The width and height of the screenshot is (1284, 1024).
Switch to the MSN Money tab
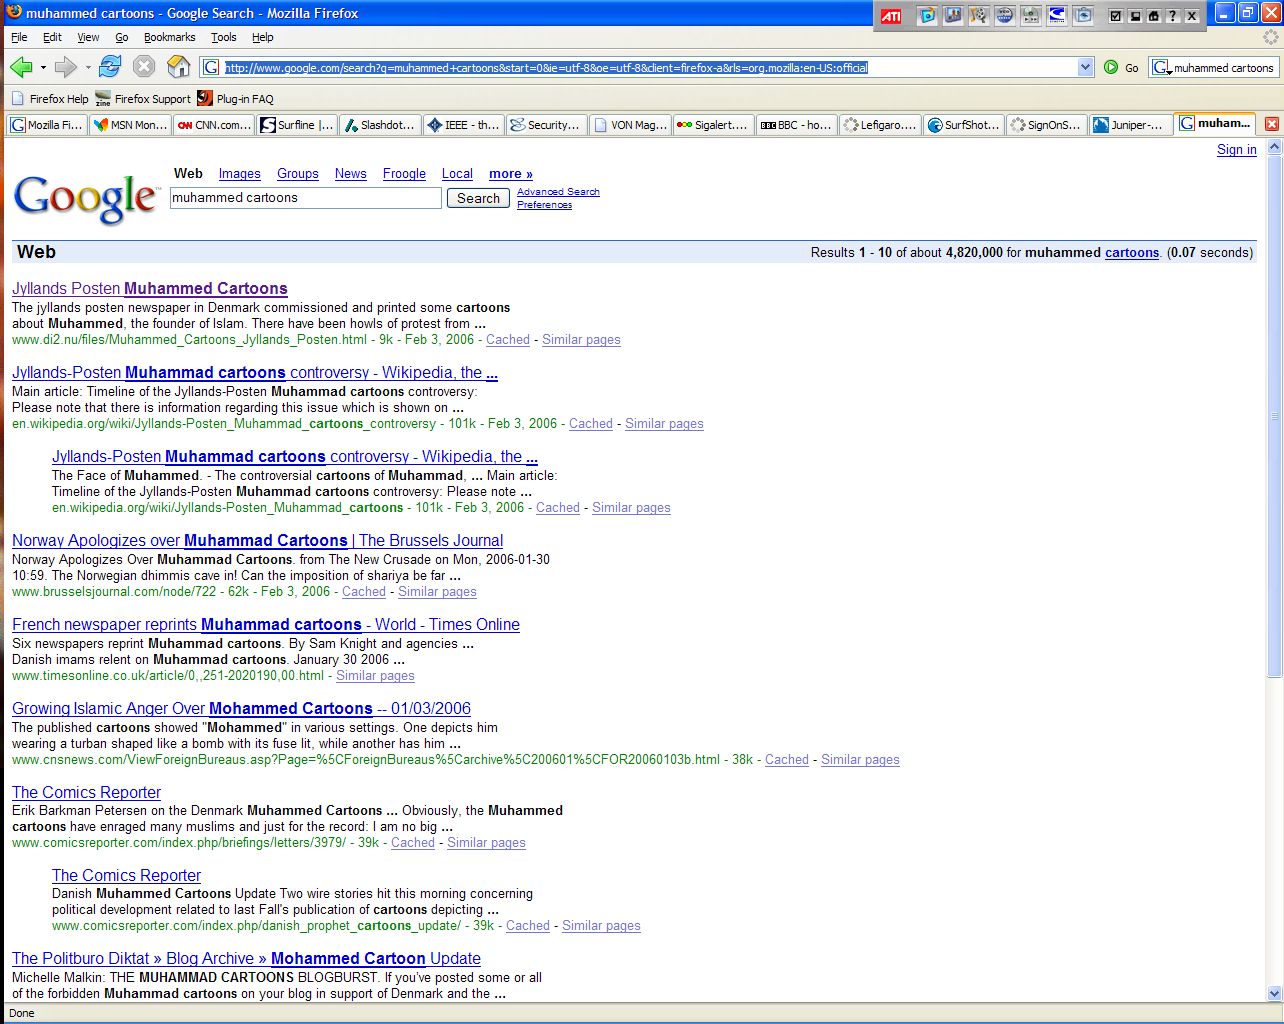(130, 125)
